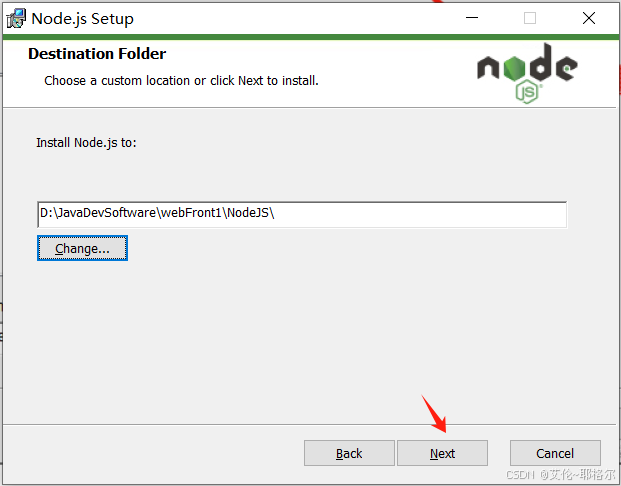Click 'Choose a custom location' instruction text

click(x=181, y=80)
